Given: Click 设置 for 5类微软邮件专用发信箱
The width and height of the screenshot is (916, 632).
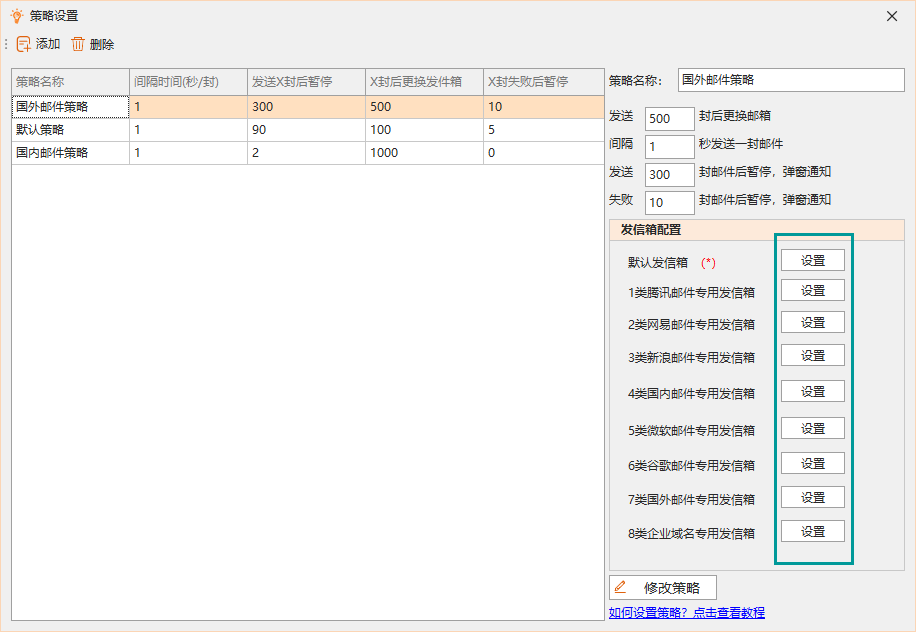Looking at the screenshot, I should coord(813,428).
